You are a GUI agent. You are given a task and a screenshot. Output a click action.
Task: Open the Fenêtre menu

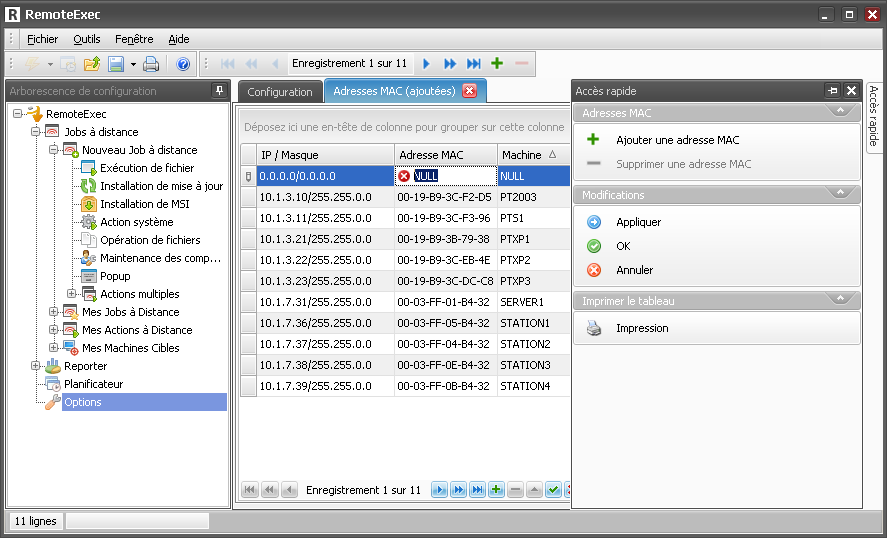pos(134,39)
